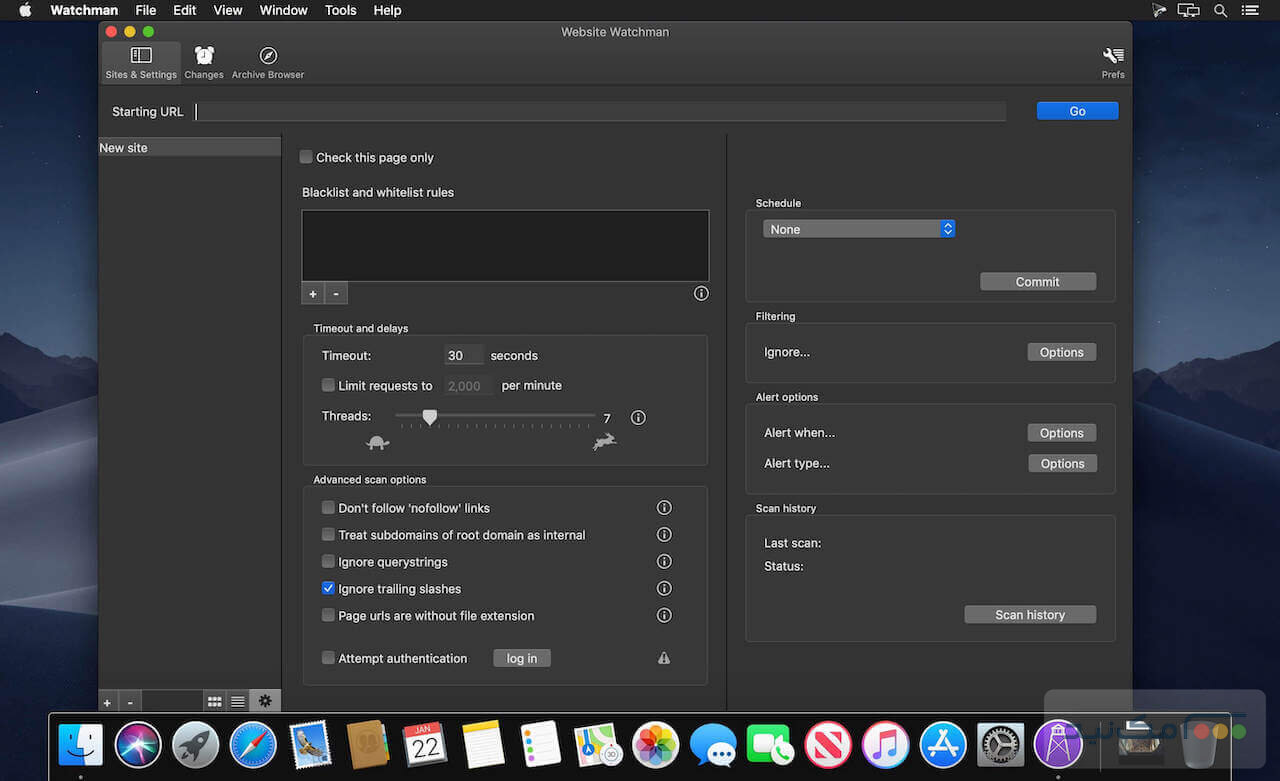Viewport: 1280px width, 781px height.
Task: Click the warning icon beside Attempt authentication
Action: click(664, 658)
